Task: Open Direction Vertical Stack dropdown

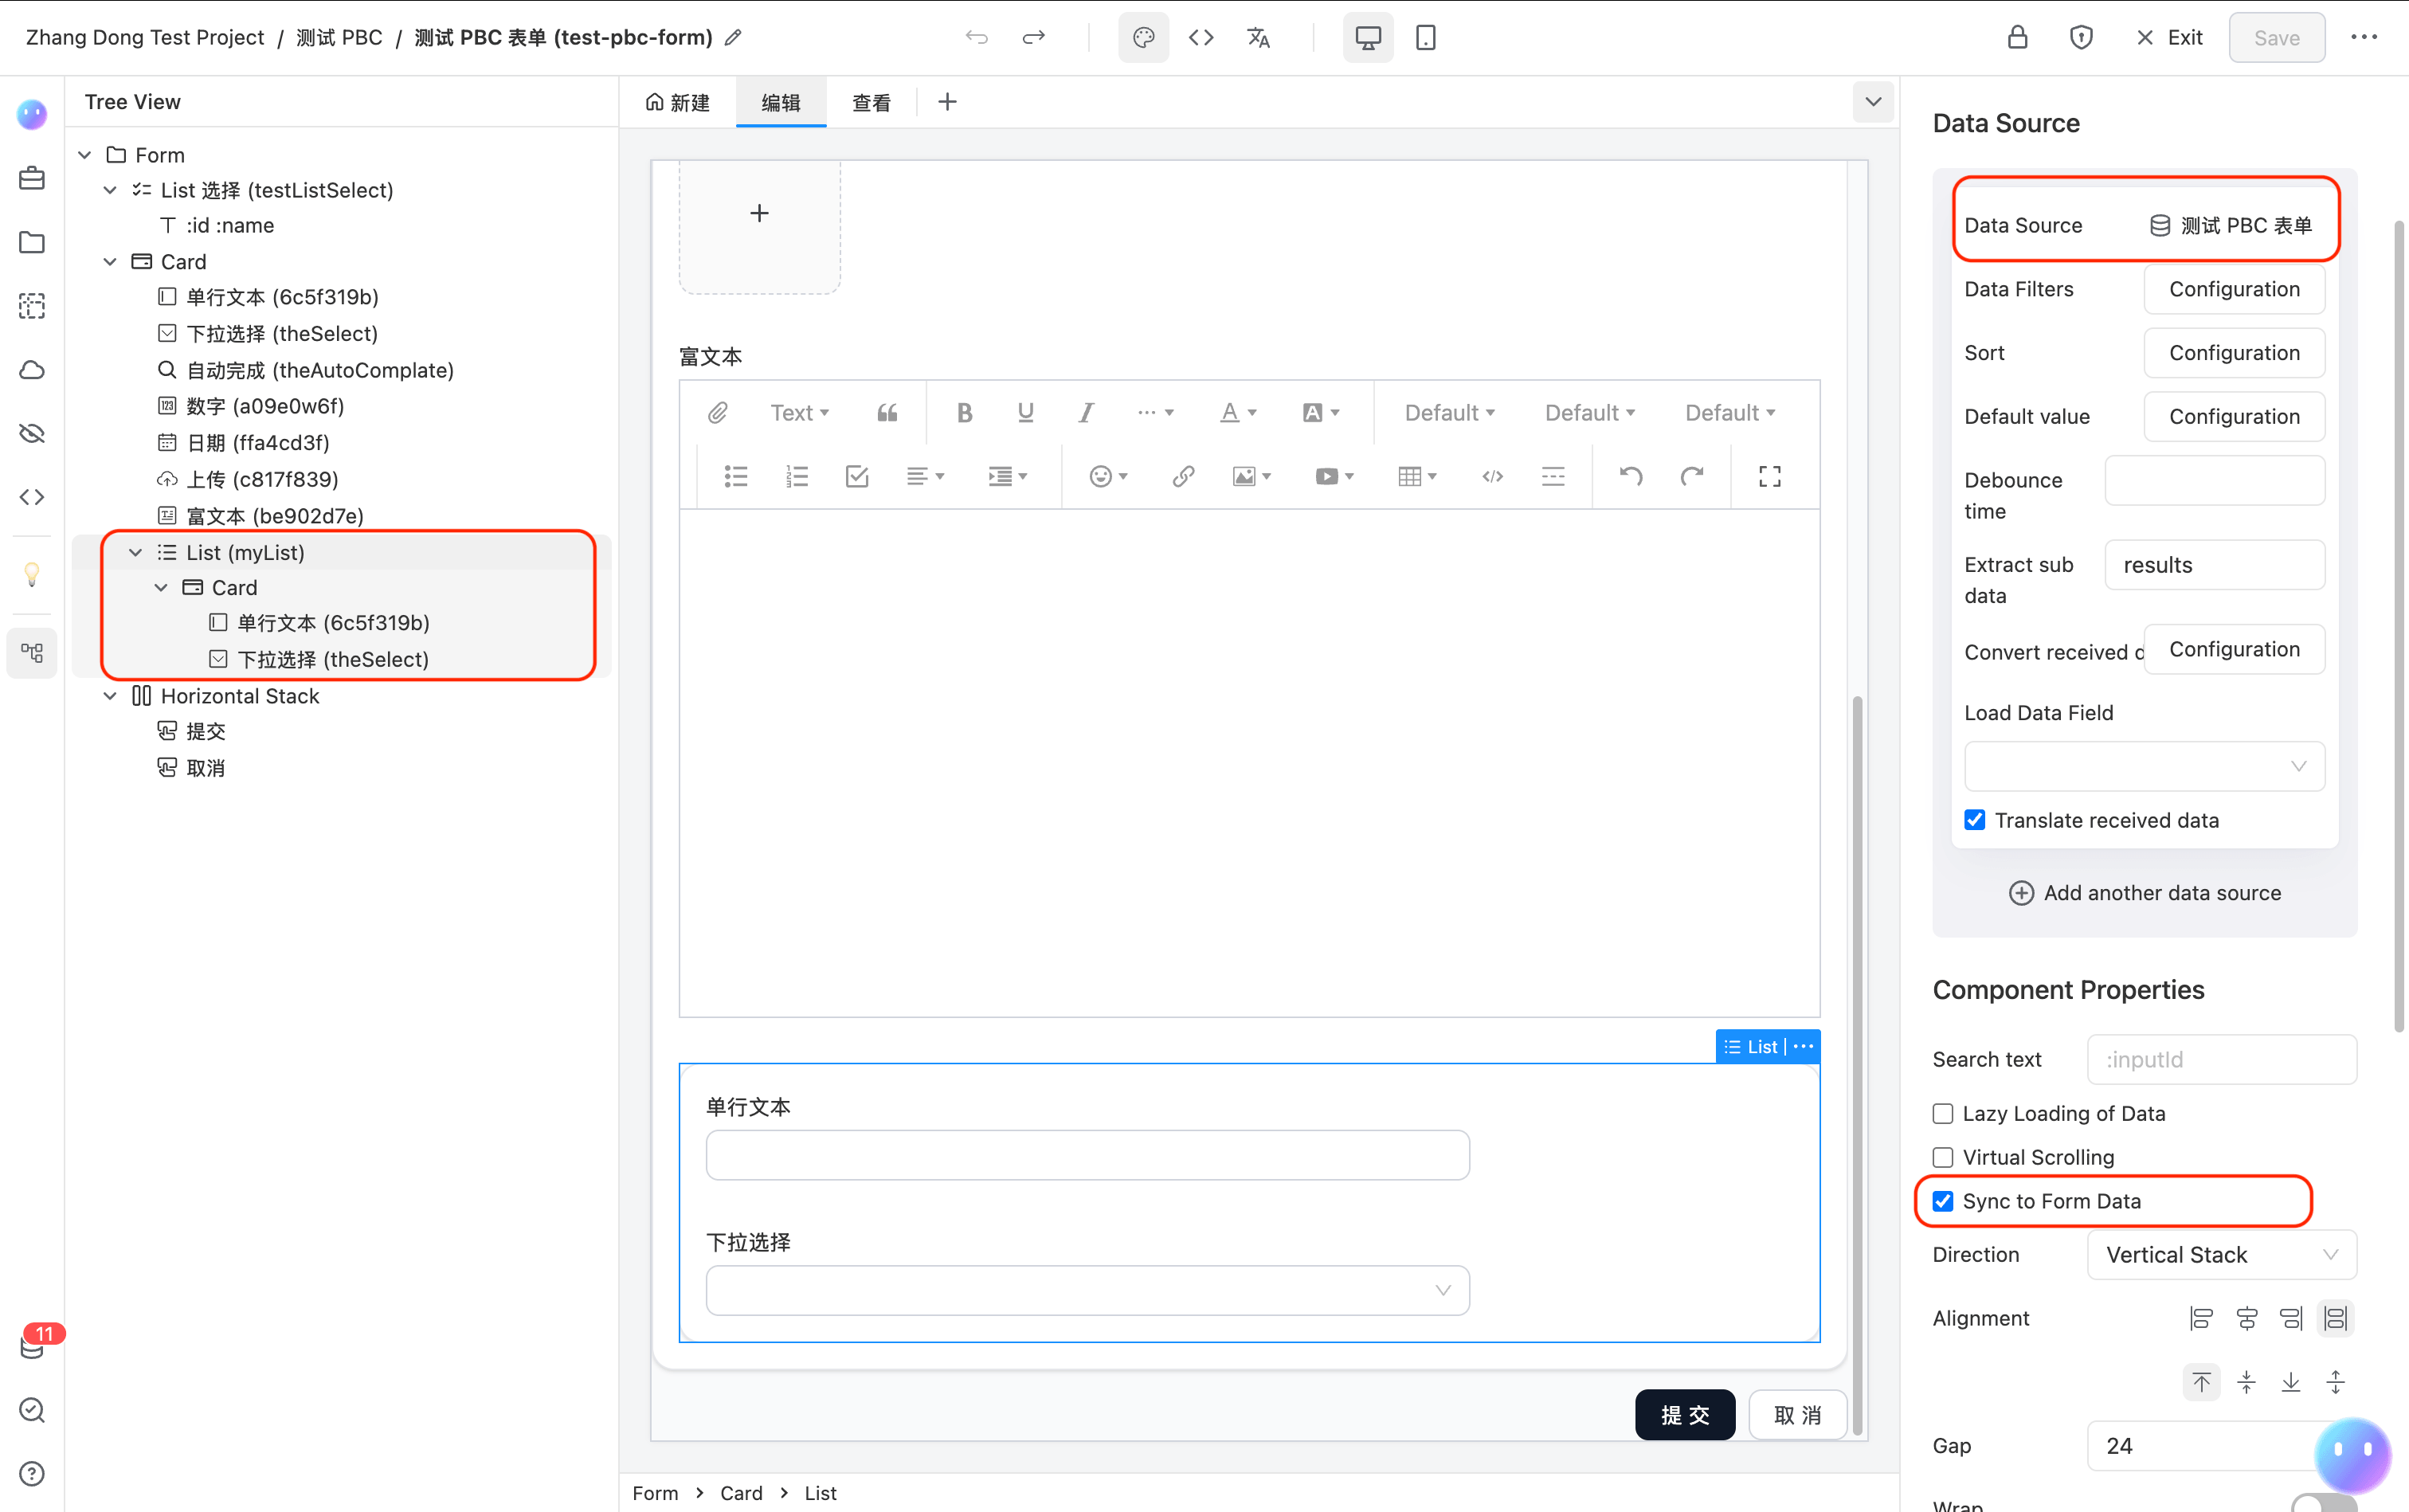Action: (x=2221, y=1255)
